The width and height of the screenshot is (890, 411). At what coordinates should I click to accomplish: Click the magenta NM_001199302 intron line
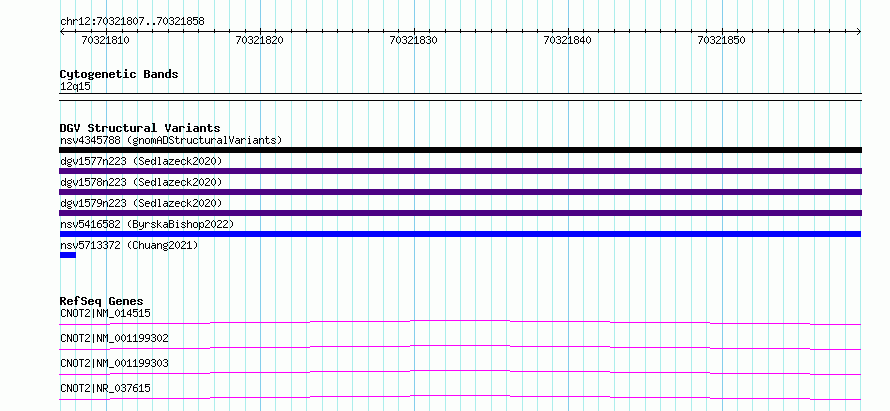pos(460,347)
